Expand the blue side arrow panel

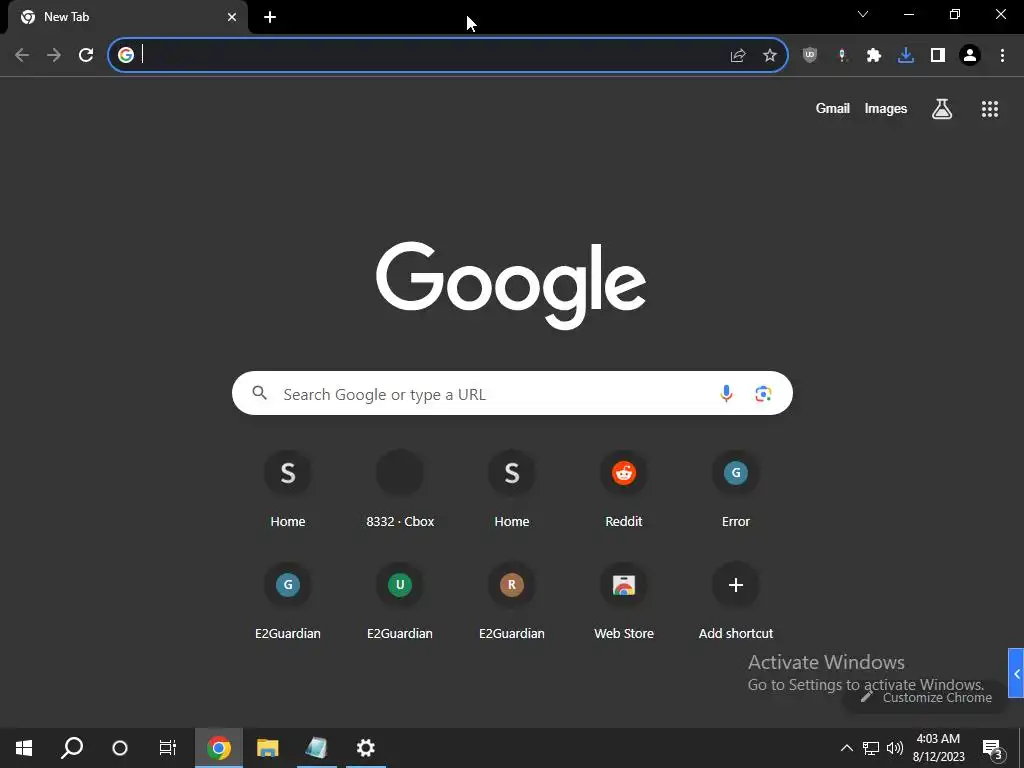(1016, 673)
